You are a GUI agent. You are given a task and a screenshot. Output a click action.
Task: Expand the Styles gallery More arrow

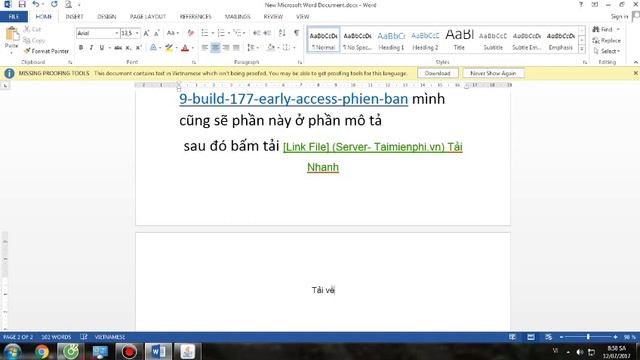(582, 49)
